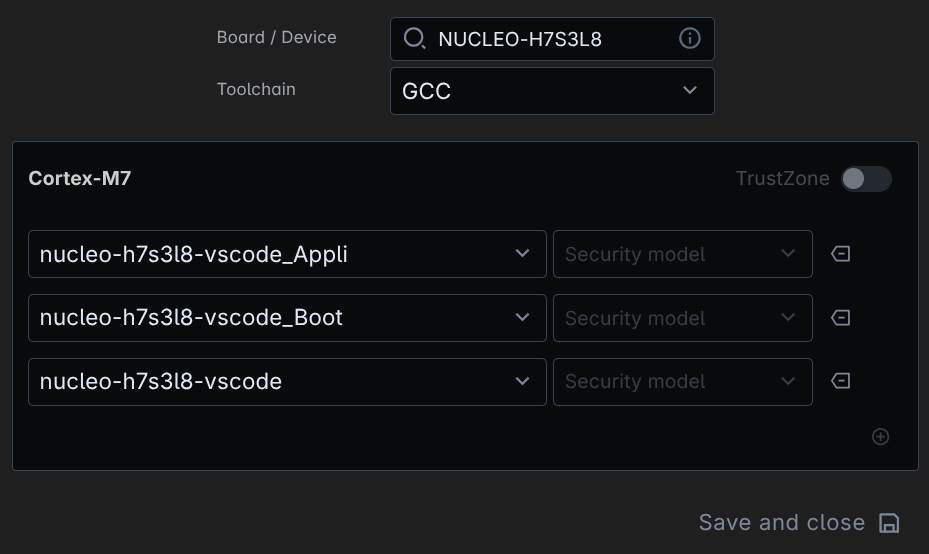Remove the nucleo-h7s3l8-vscode_Boot project row
The width and height of the screenshot is (929, 554).
[841, 318]
